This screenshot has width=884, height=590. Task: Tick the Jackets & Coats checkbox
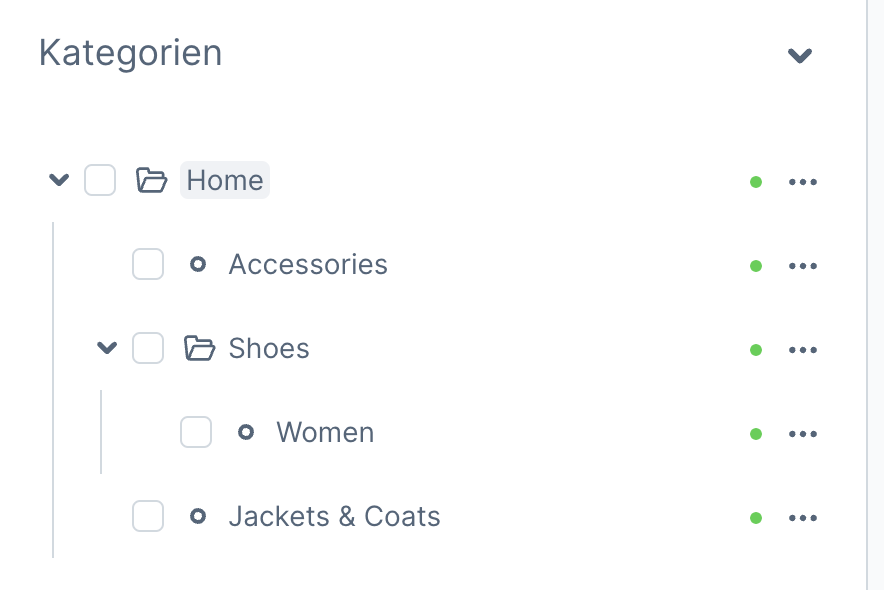(x=148, y=517)
